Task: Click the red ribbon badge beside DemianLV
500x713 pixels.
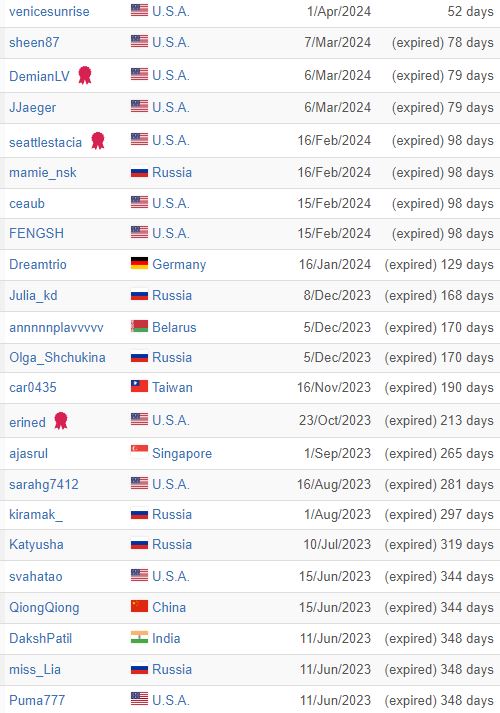Action: pos(85,75)
